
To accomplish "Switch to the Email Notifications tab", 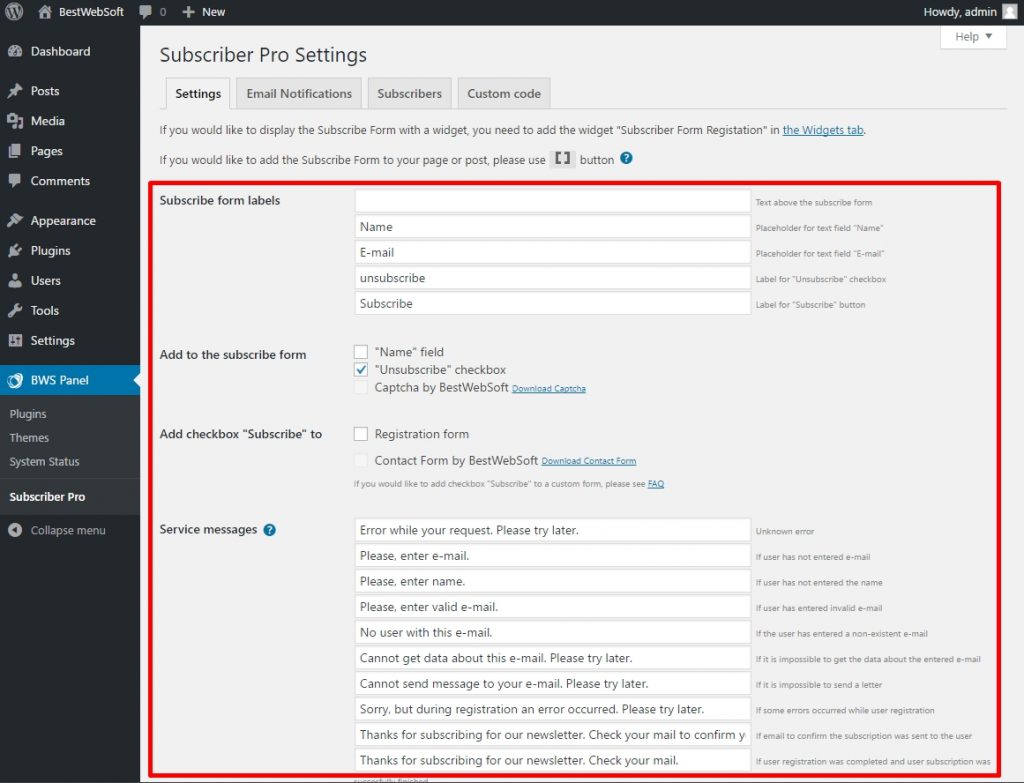I will (x=298, y=93).
